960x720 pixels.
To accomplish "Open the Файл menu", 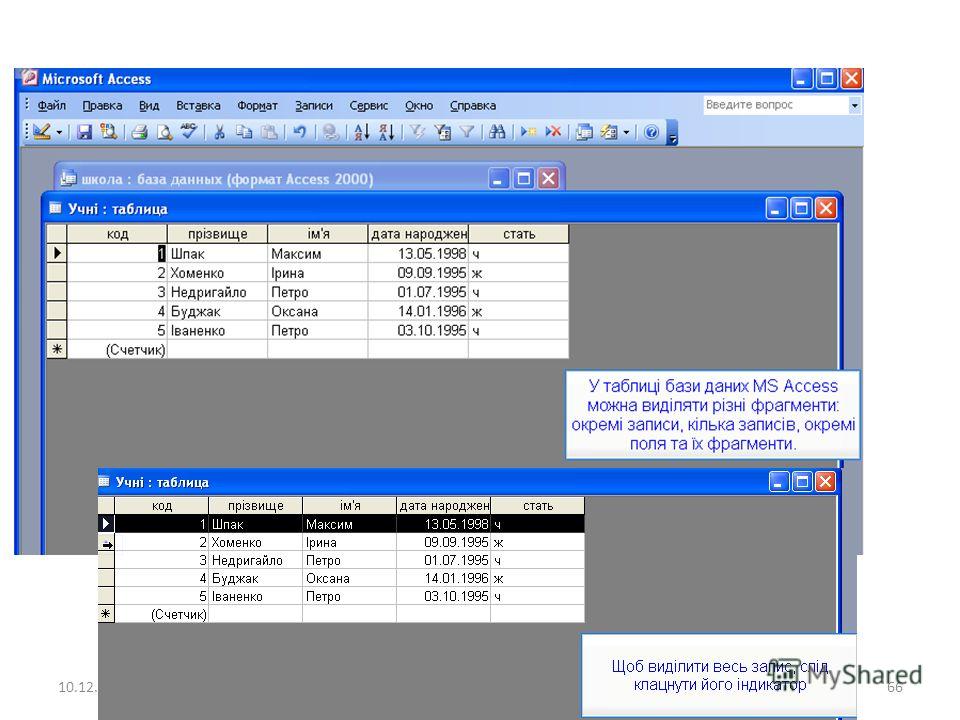I will [51, 105].
